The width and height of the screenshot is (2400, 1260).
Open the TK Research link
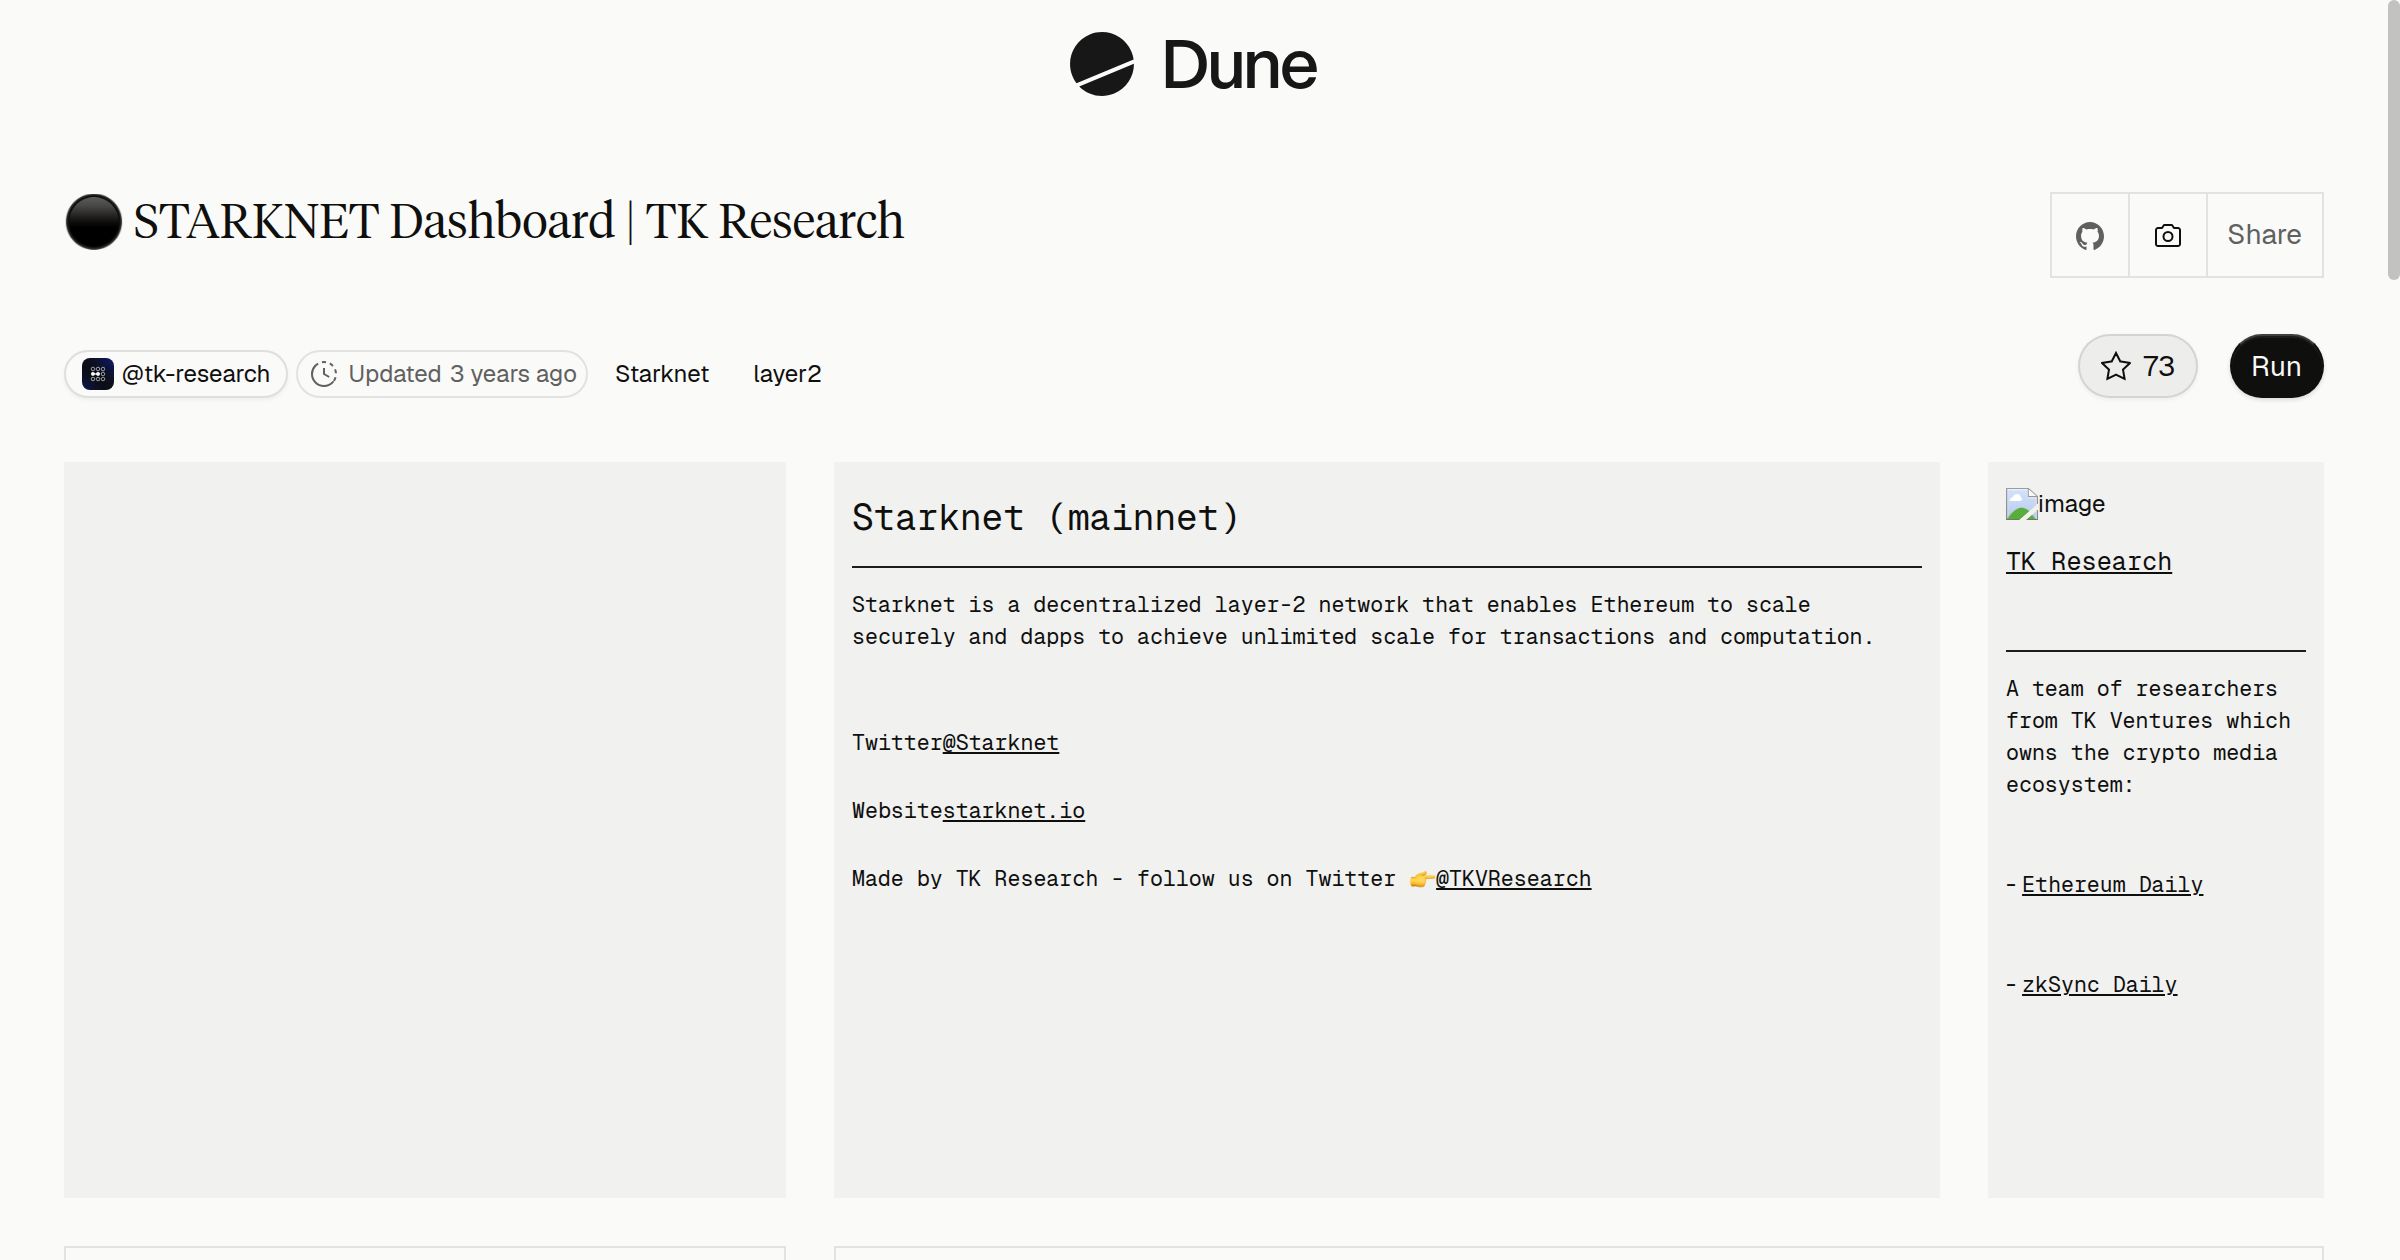click(x=2088, y=562)
